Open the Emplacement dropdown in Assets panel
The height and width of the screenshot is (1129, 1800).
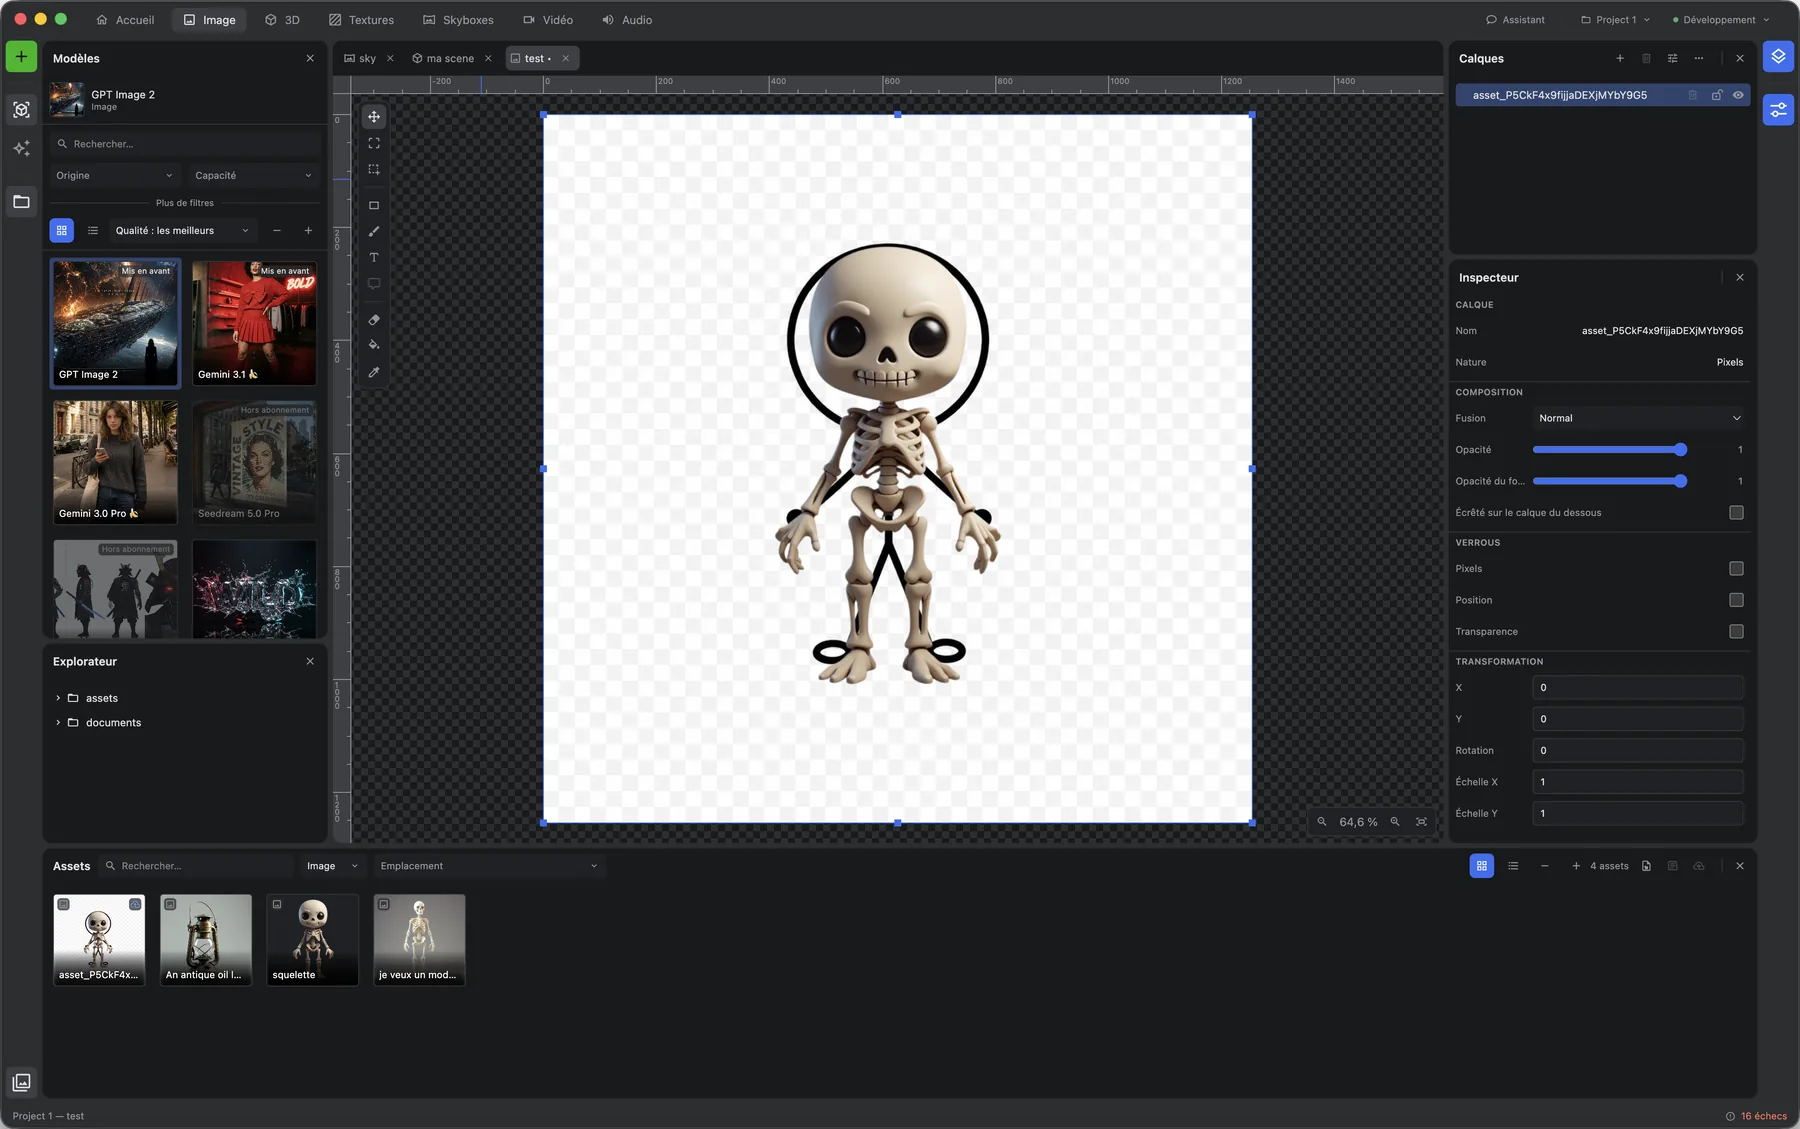[x=489, y=866]
